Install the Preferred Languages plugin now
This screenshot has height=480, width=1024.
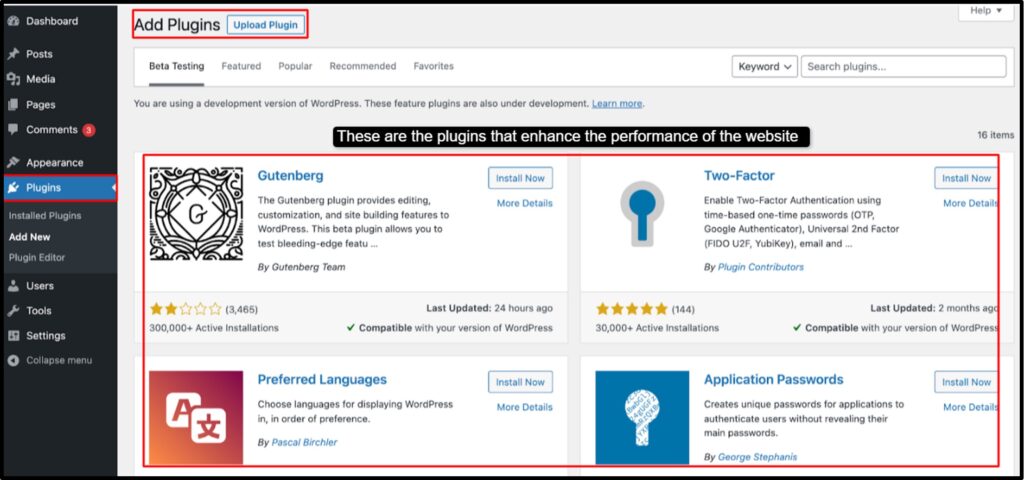click(520, 382)
